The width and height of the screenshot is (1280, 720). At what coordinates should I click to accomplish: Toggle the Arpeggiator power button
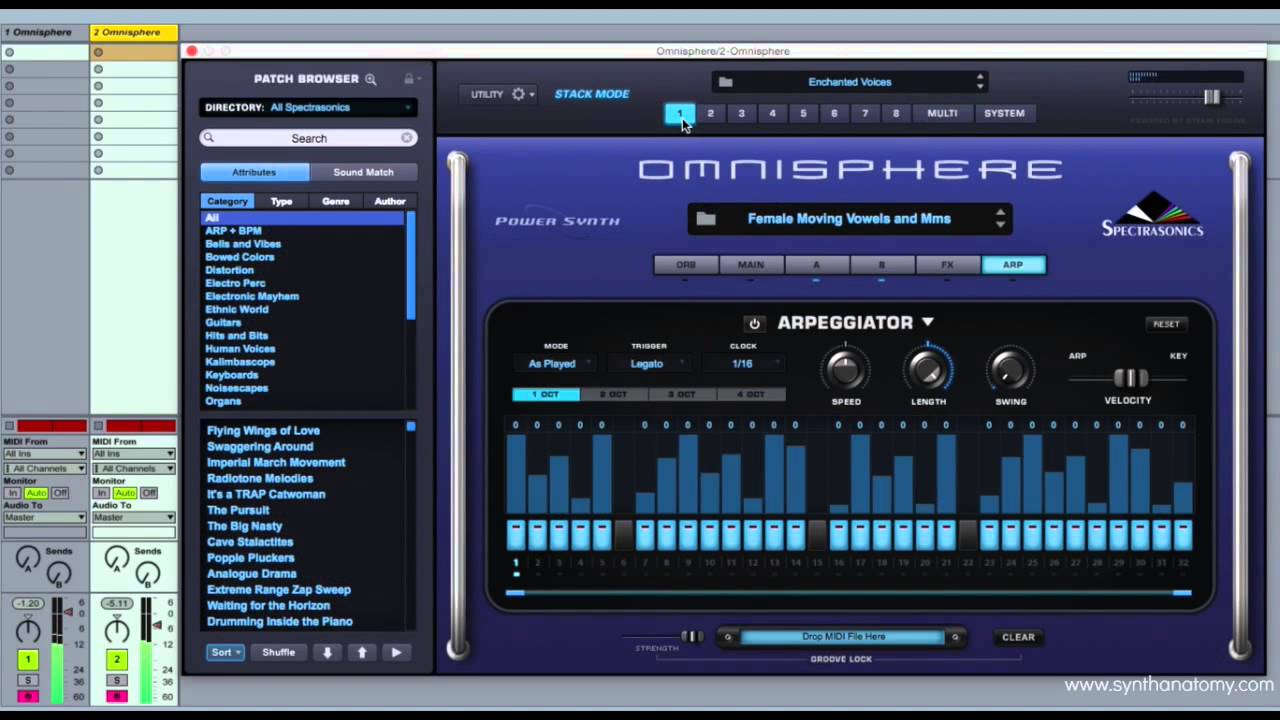point(754,323)
